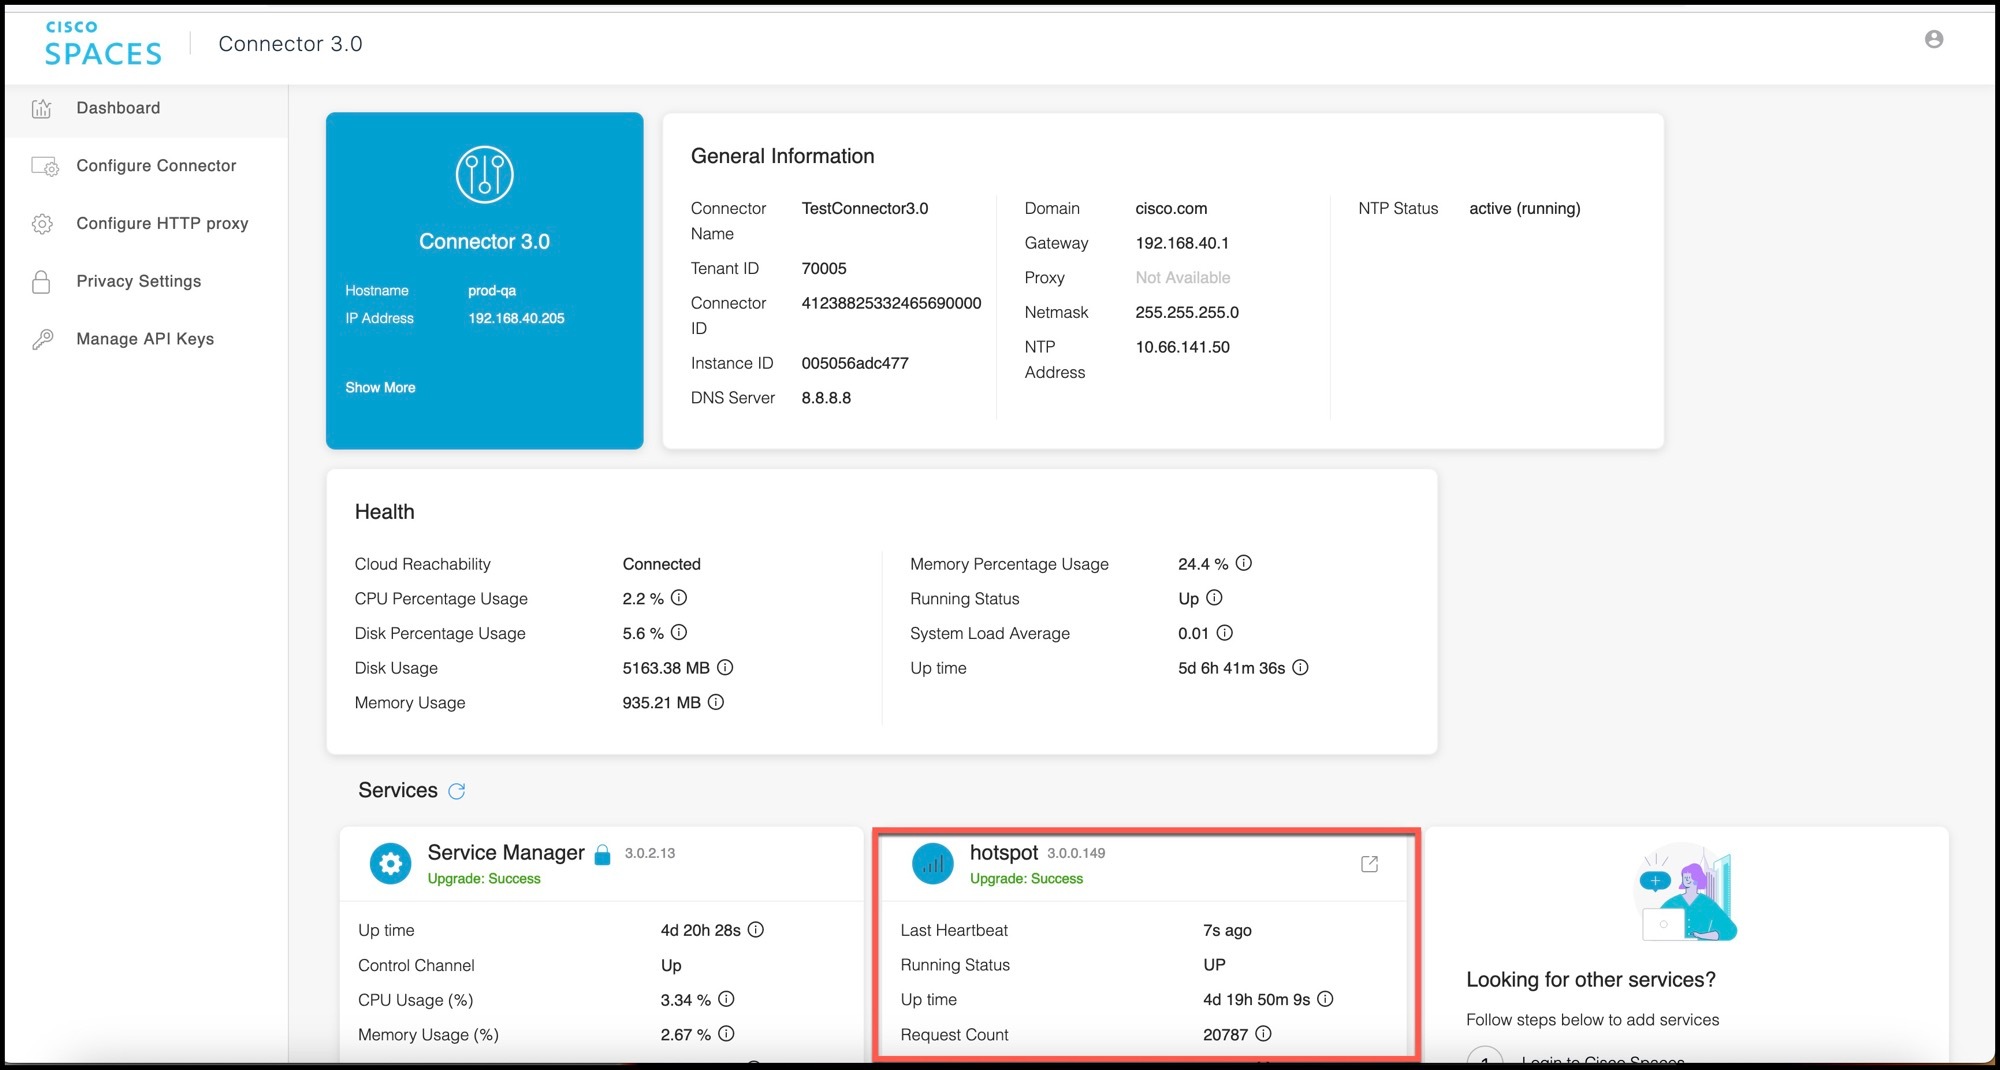Click the Configure Connector gear icon

tap(43, 166)
